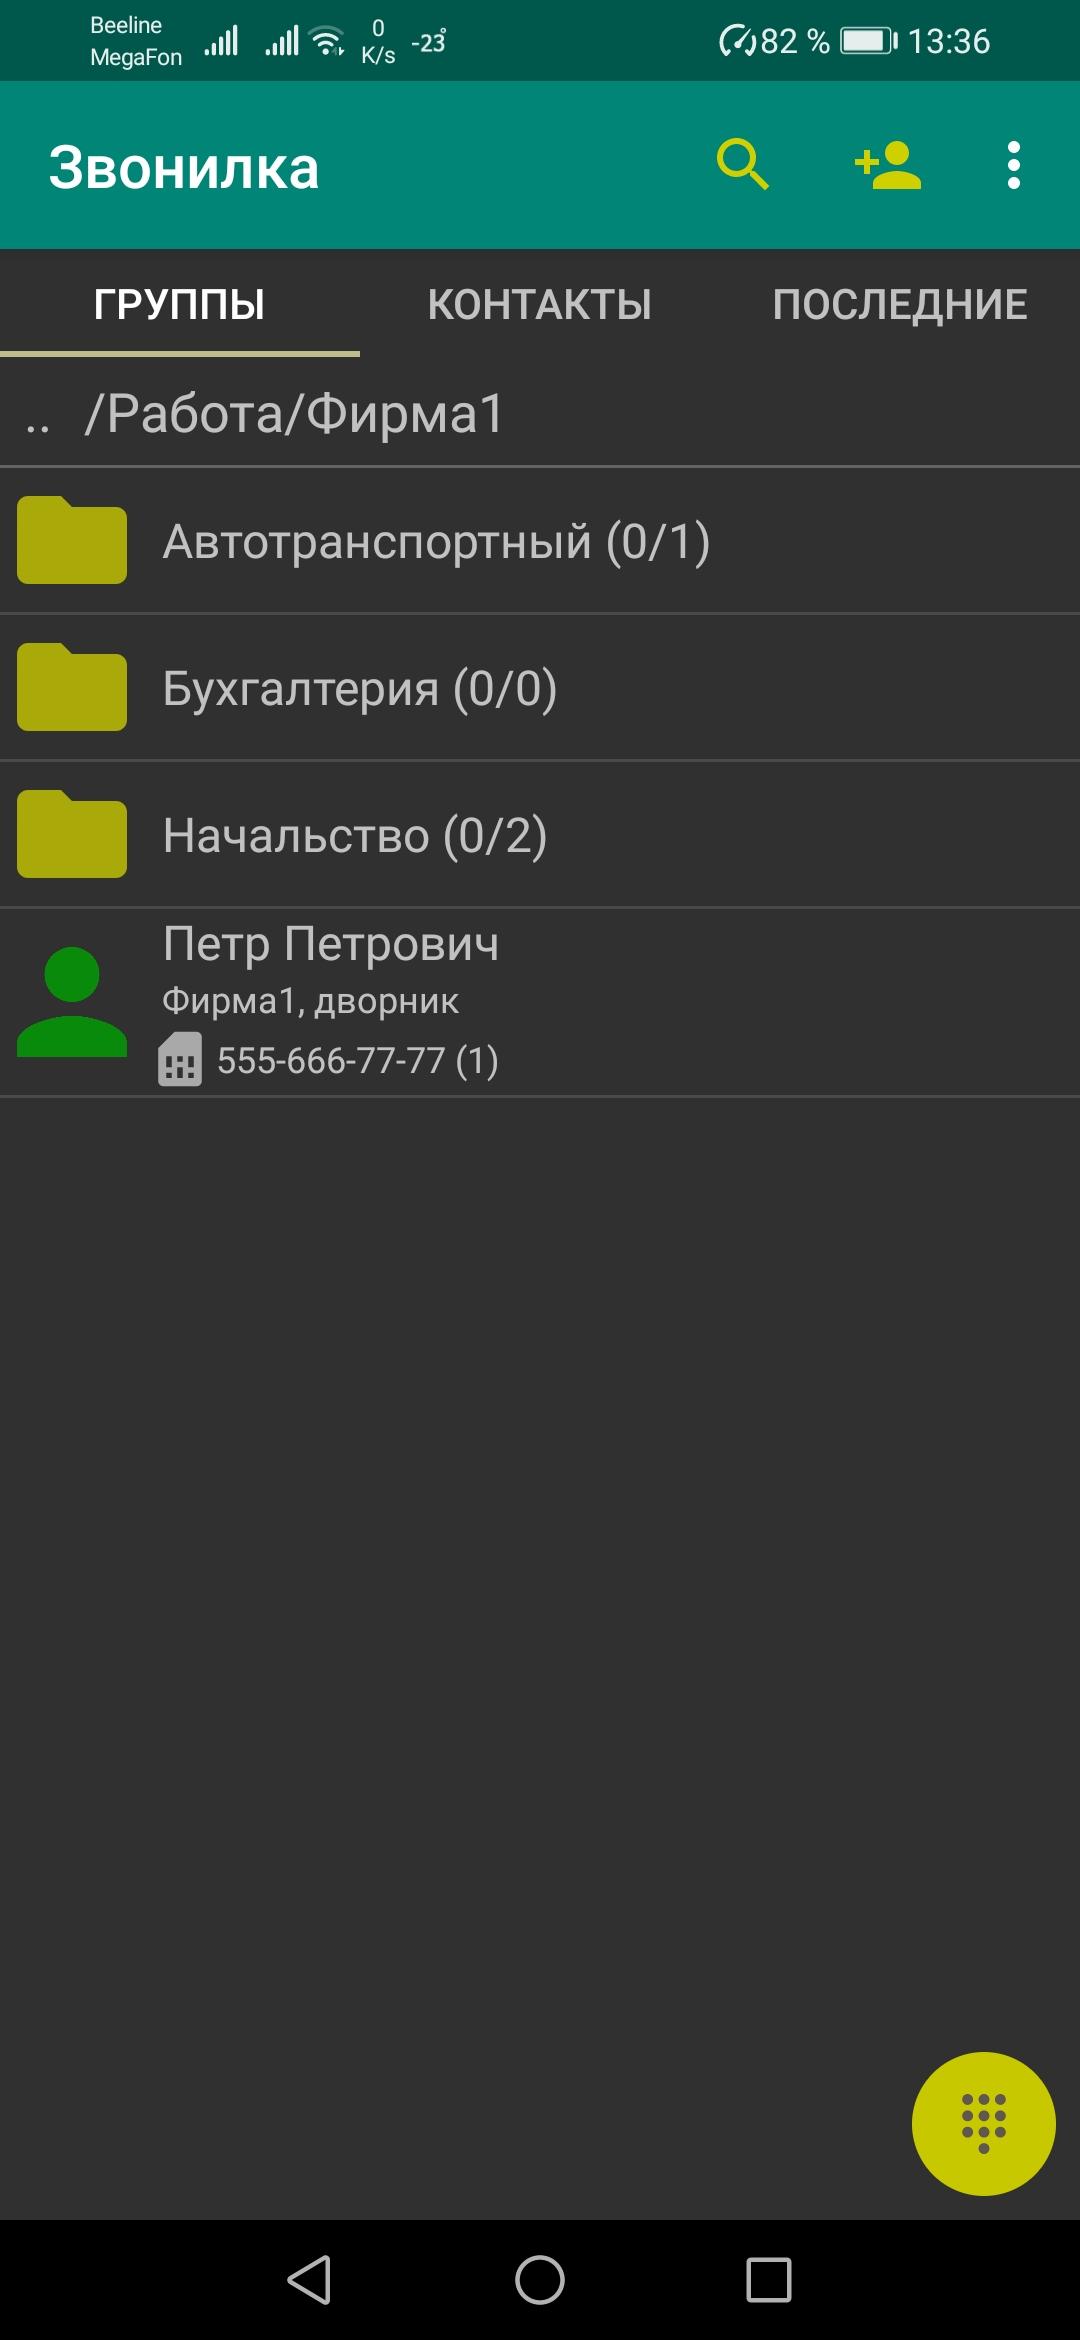Switch to the ПОСЛЕДНИЕ tab
The height and width of the screenshot is (2340, 1080).
tap(900, 304)
